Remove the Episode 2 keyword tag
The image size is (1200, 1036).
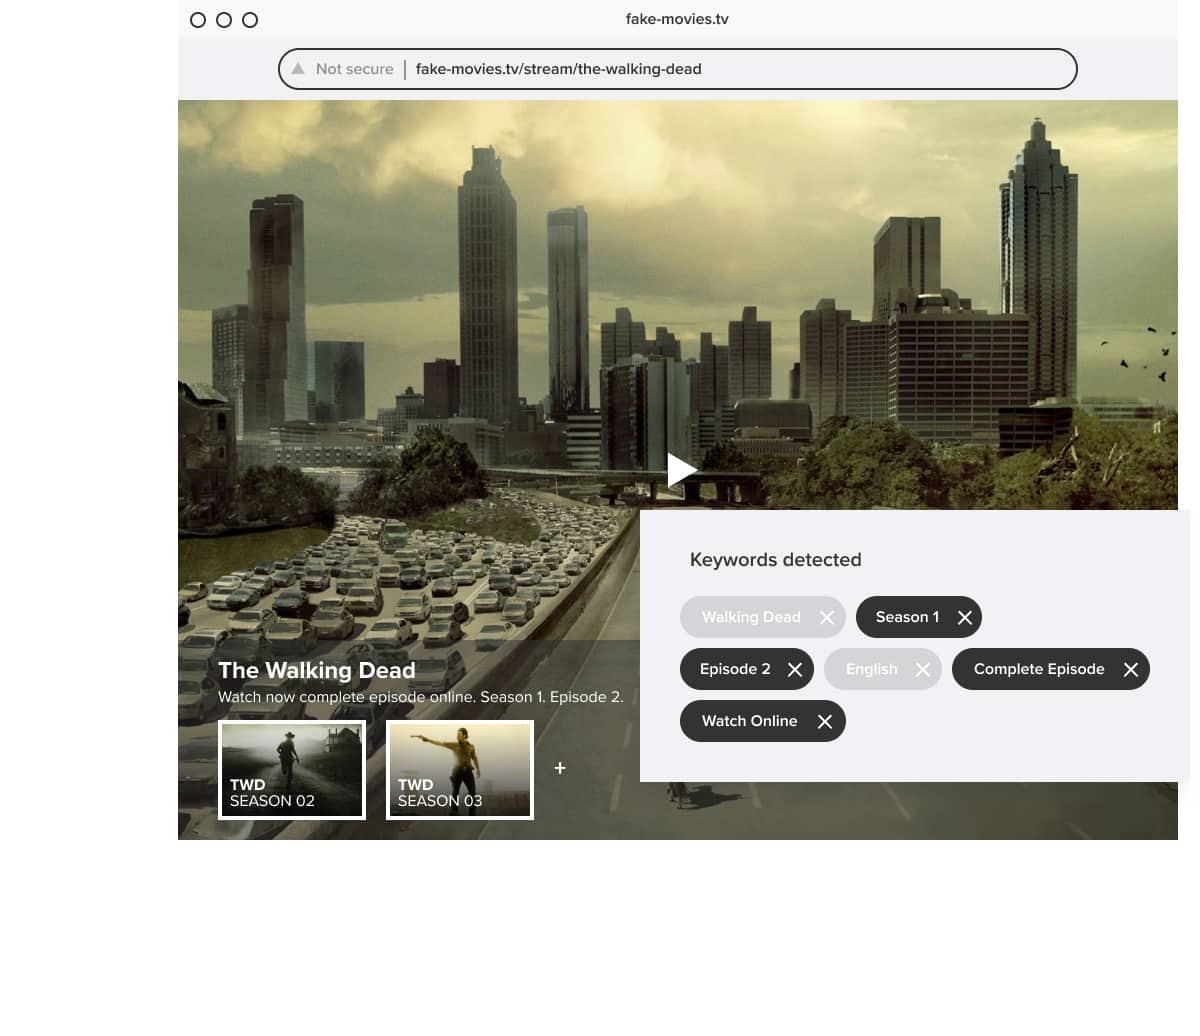(x=795, y=669)
